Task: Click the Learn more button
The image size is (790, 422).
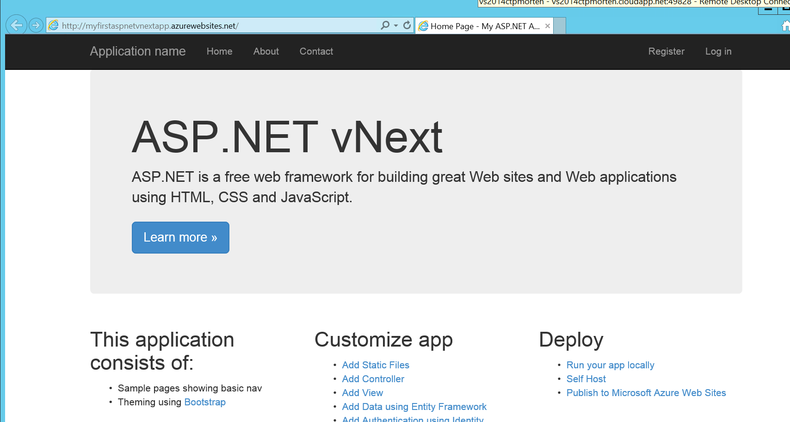Action: tap(180, 237)
